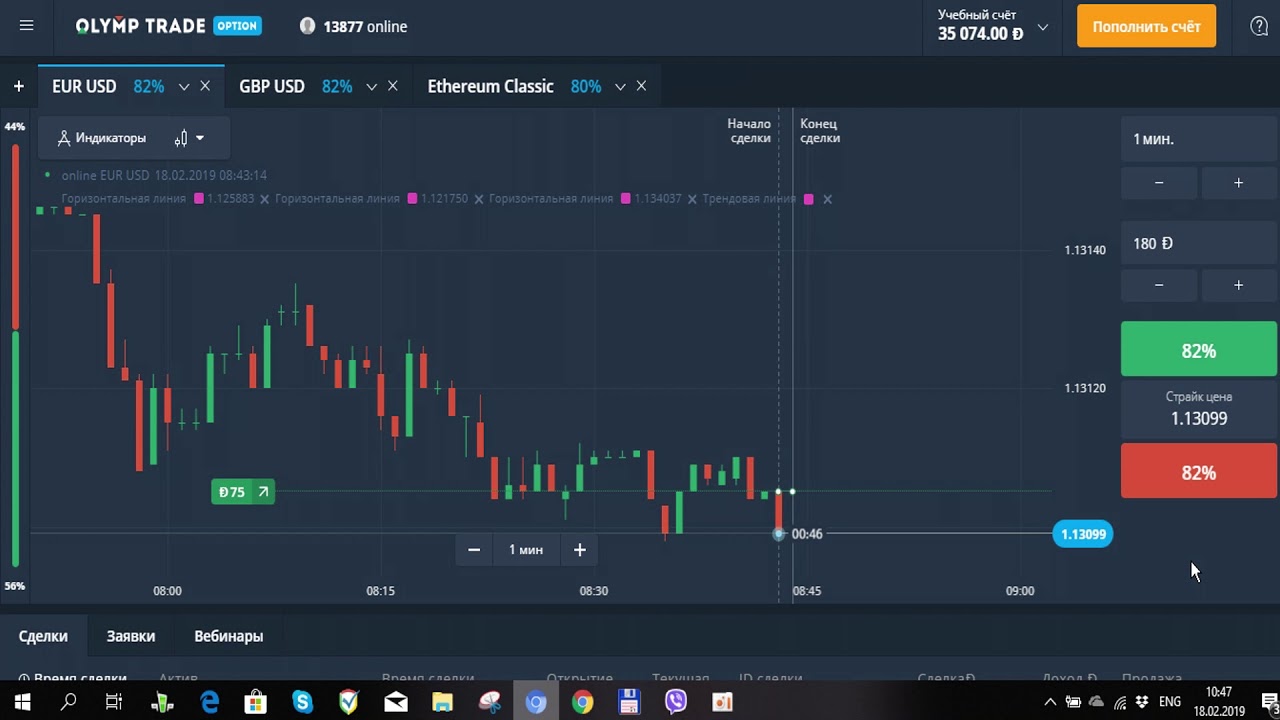Add a new asset tab with plus
1280x720 pixels.
click(18, 86)
